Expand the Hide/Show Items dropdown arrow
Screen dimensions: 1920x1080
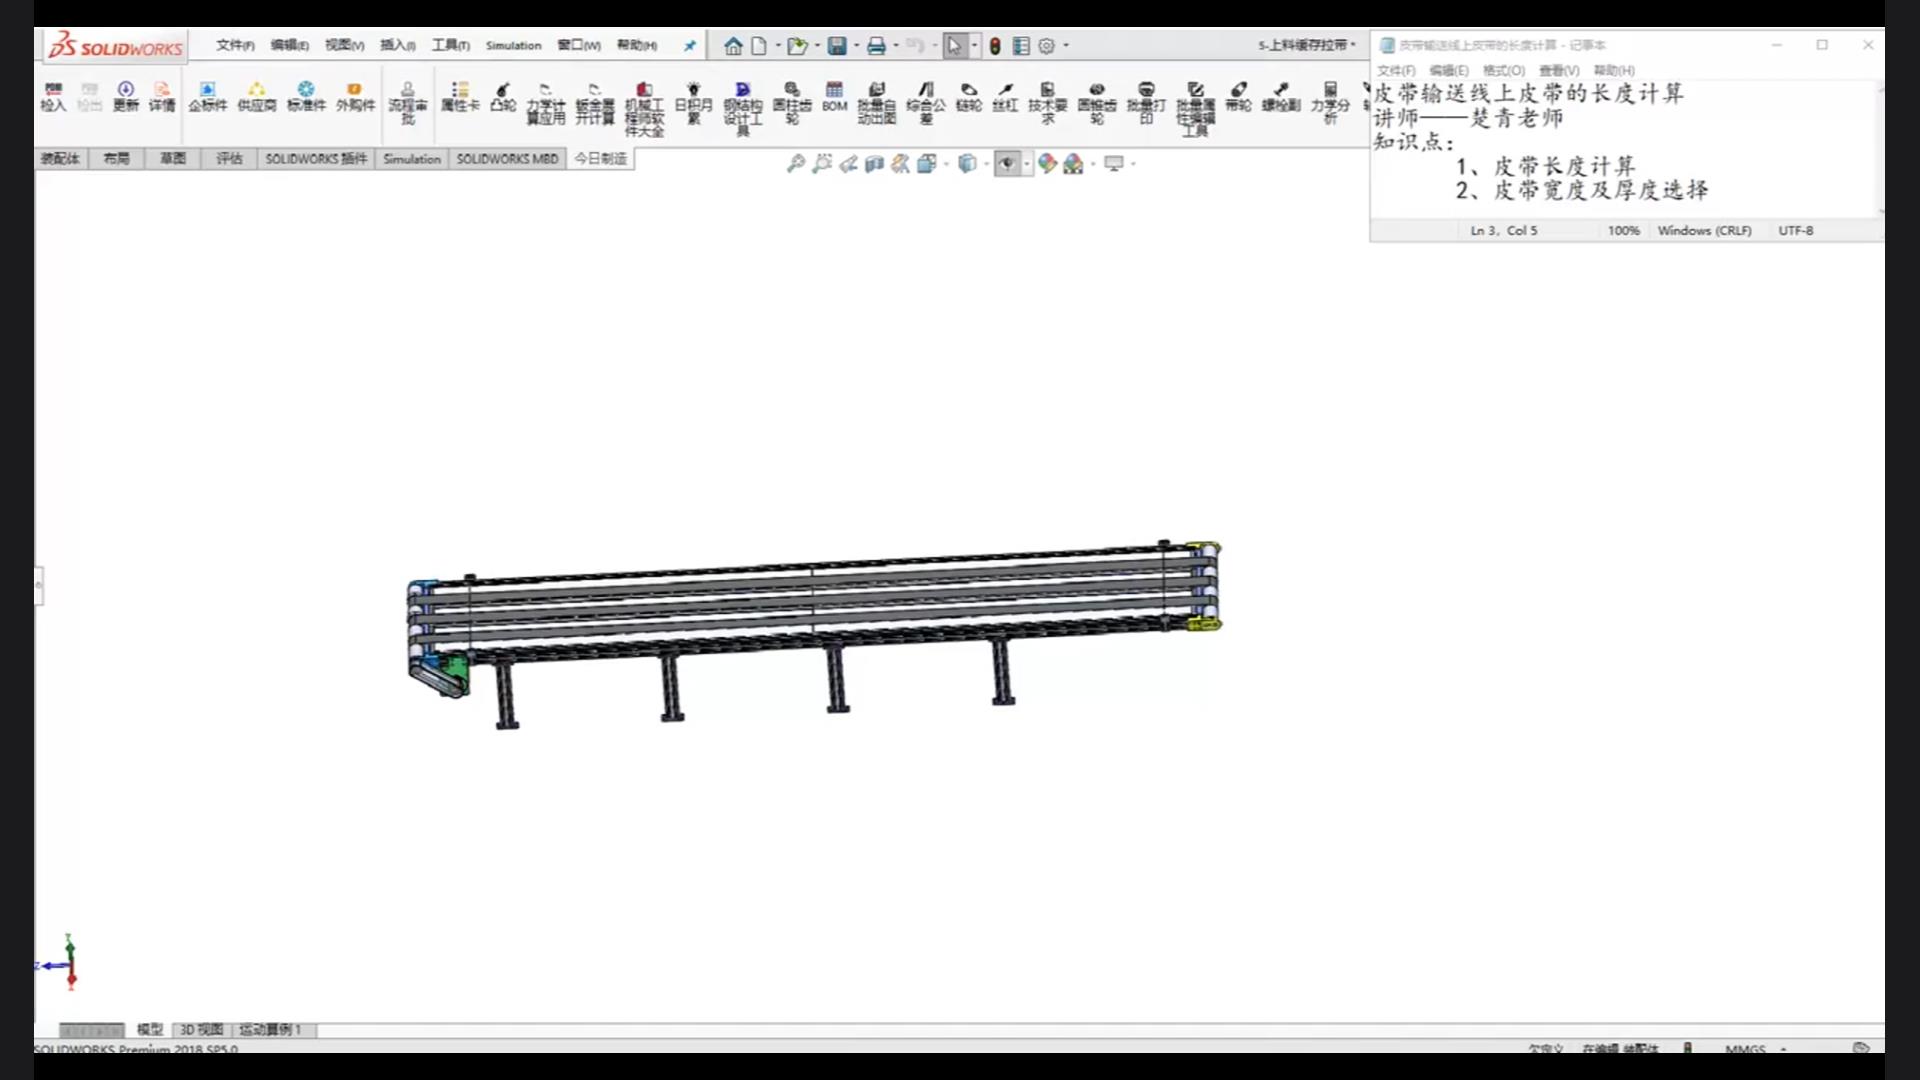[1027, 164]
